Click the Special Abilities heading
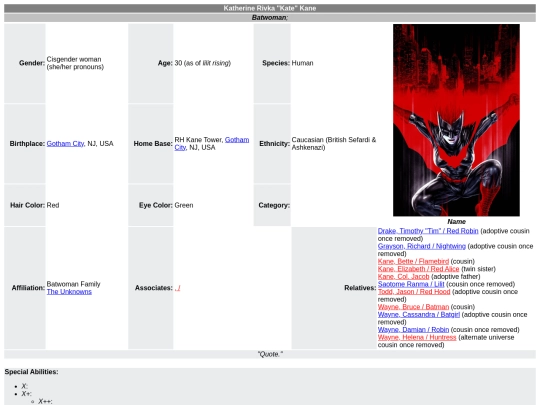 (31, 372)
